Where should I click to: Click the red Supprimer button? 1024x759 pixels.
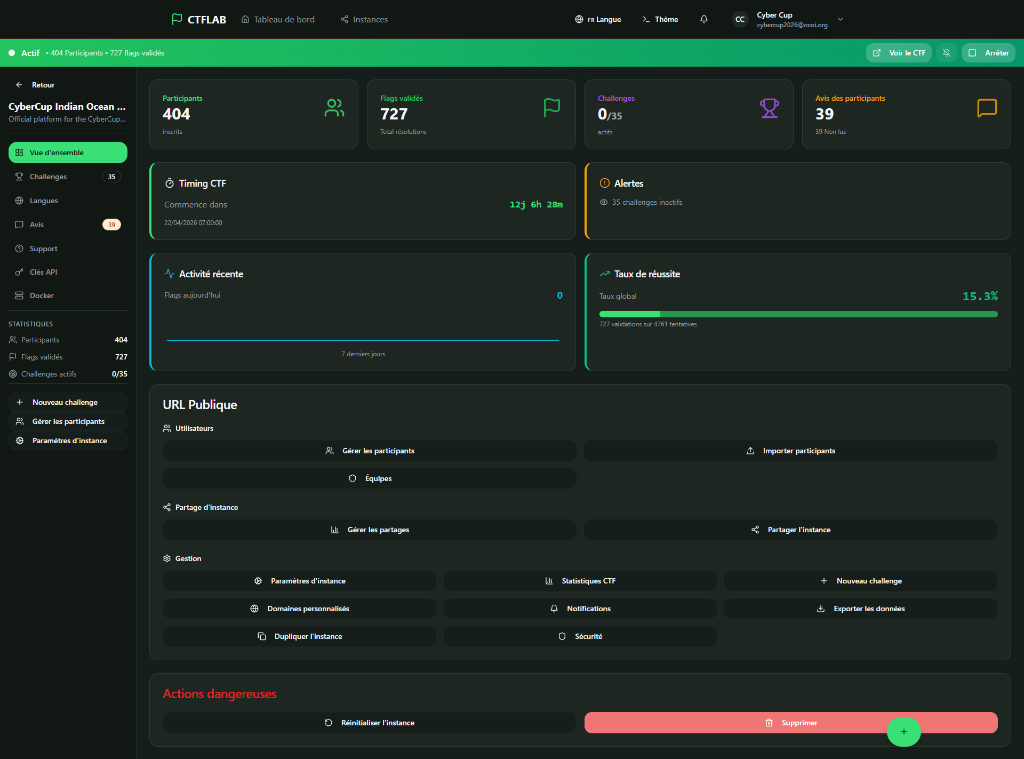[791, 722]
